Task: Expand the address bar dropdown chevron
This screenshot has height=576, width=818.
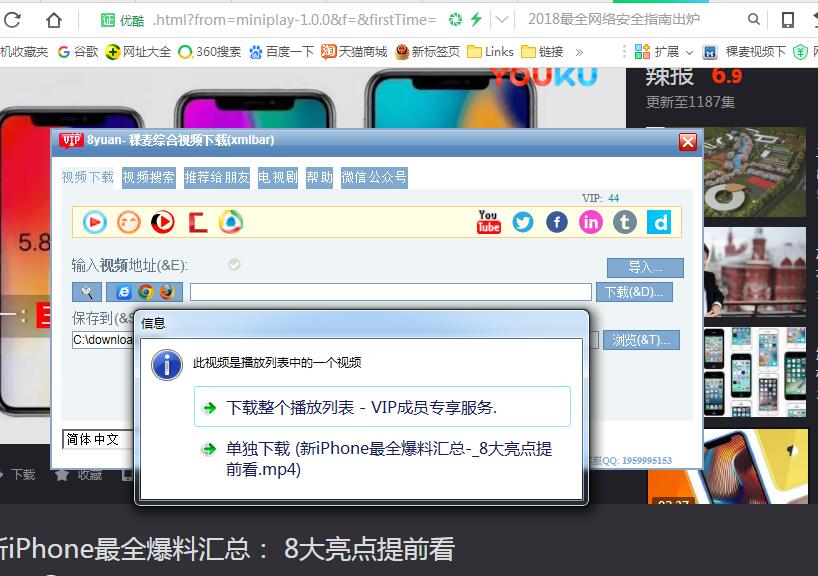Action: [x=502, y=20]
